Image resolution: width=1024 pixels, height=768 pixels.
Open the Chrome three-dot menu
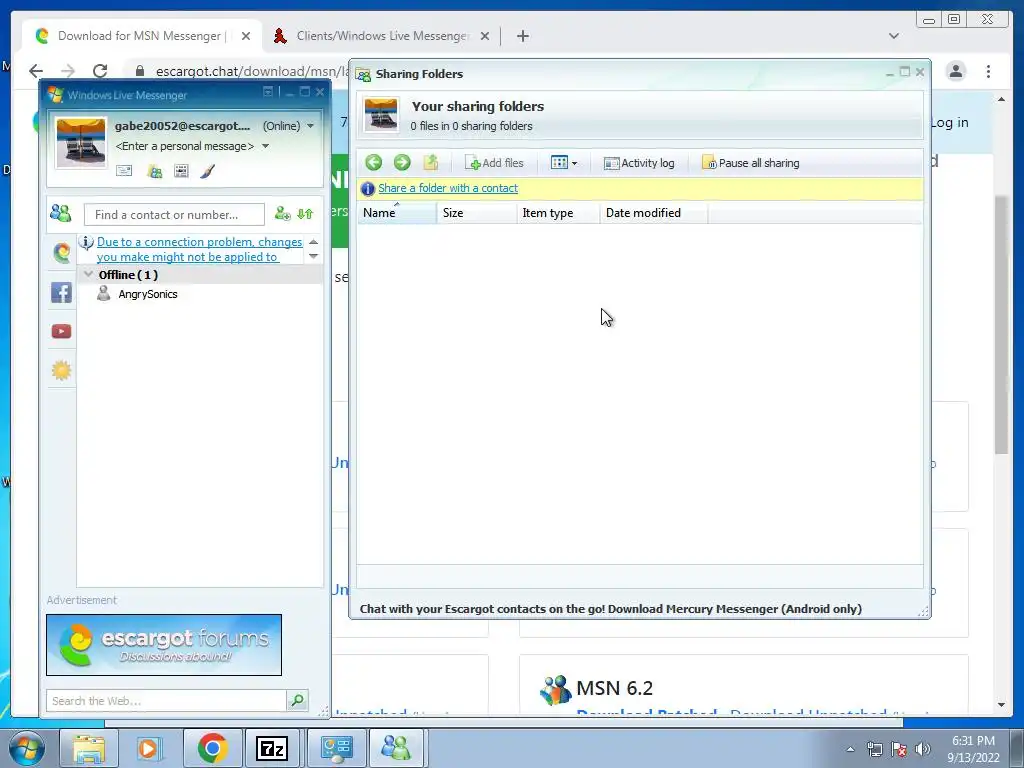[989, 71]
